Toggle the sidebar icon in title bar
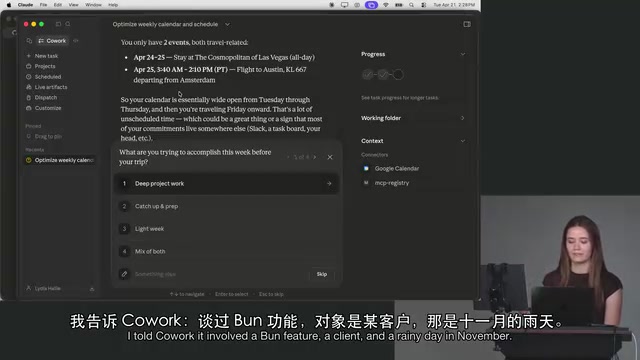The width and height of the screenshot is (640, 360). (x=58, y=24)
